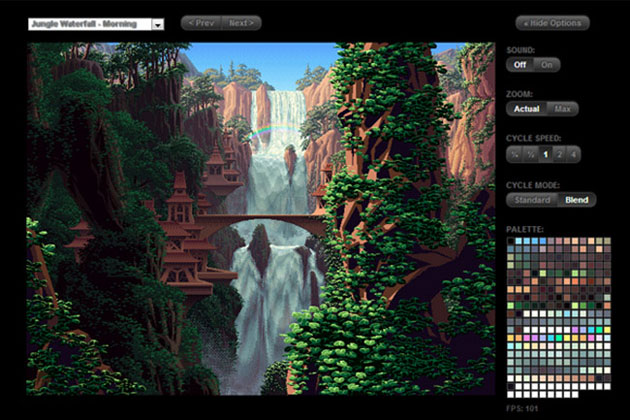This screenshot has height=420, width=630.
Task: Set zoom to Max
Action: pyautogui.click(x=562, y=109)
